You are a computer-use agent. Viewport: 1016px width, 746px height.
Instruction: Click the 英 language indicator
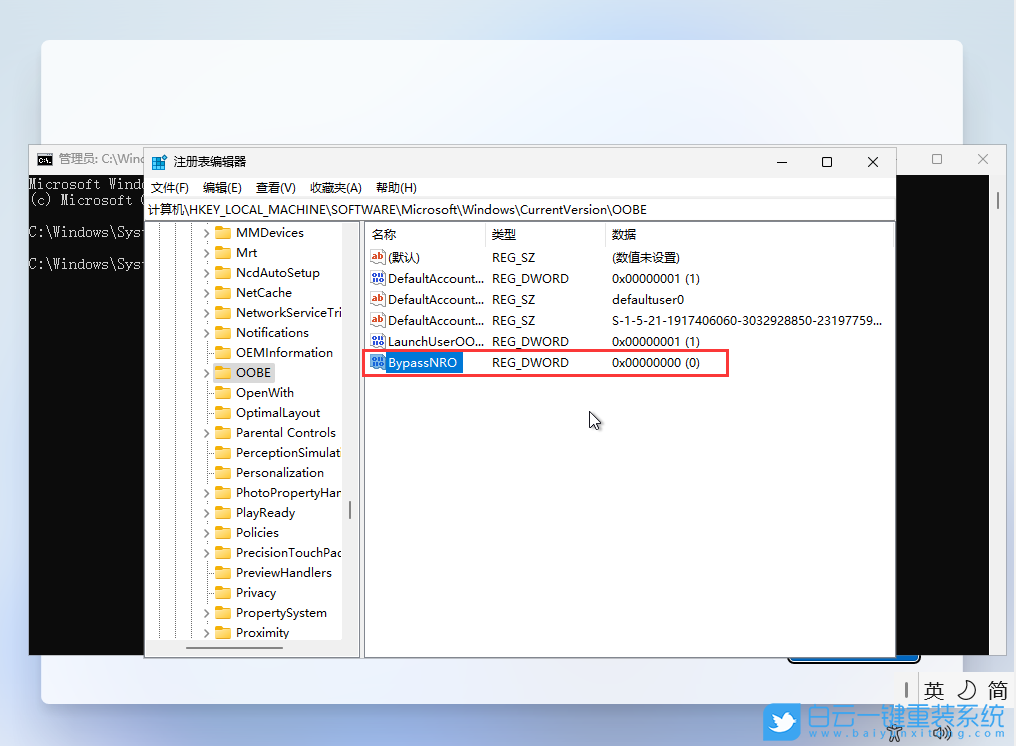[934, 690]
